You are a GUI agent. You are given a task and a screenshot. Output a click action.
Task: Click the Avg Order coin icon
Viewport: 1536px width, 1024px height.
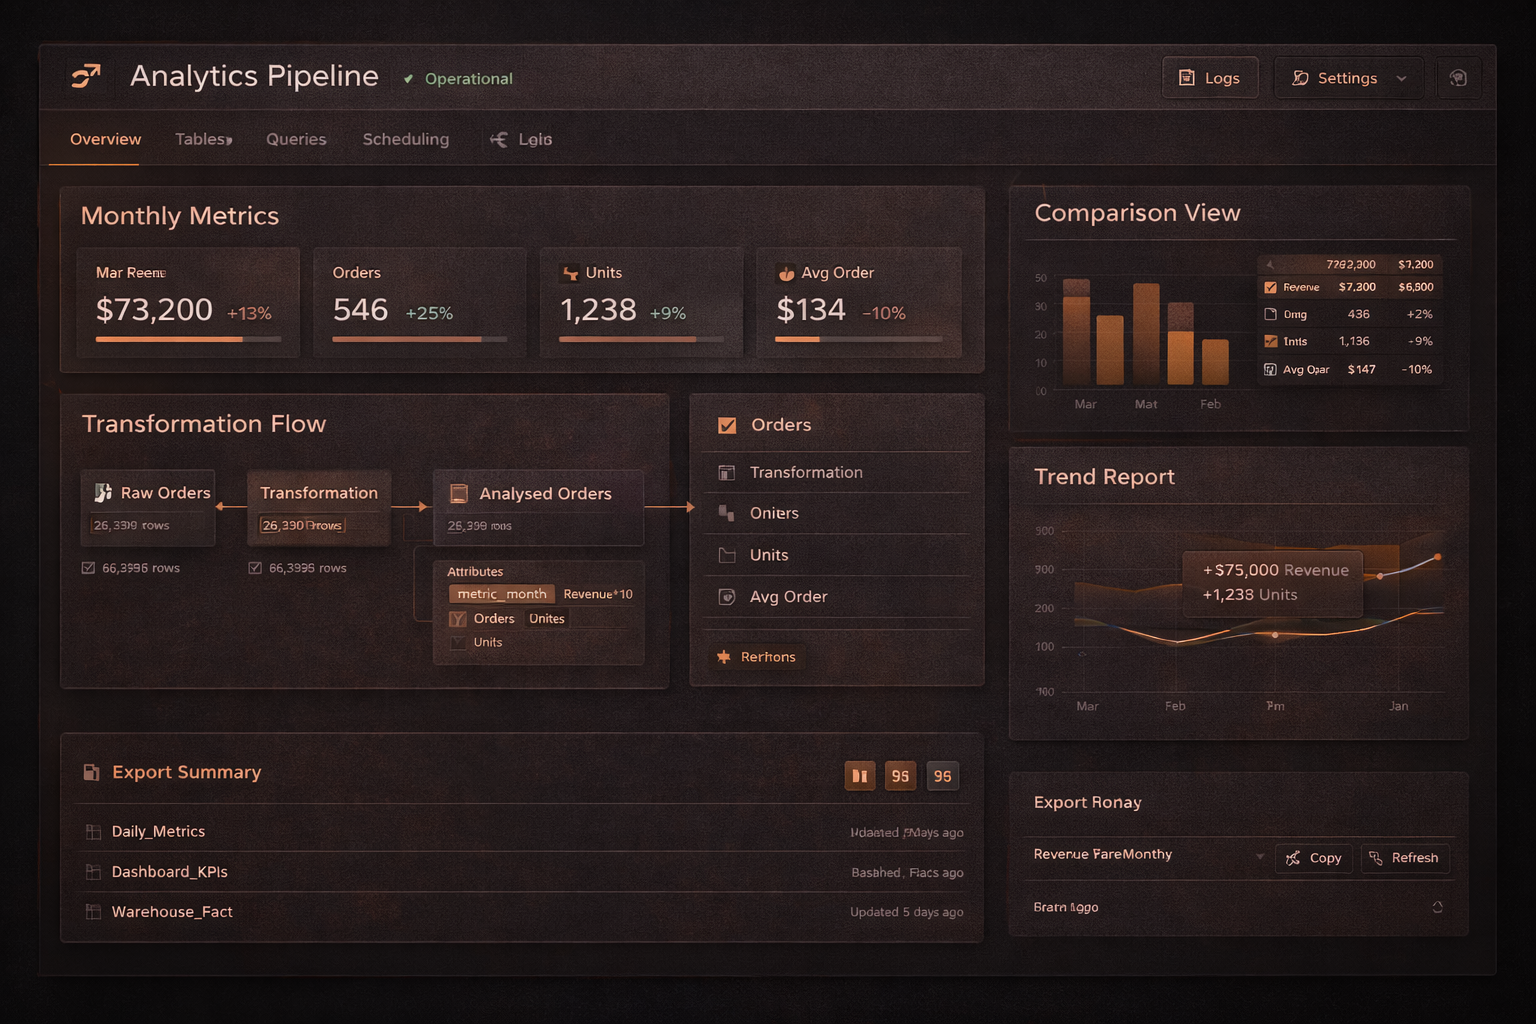click(x=786, y=272)
